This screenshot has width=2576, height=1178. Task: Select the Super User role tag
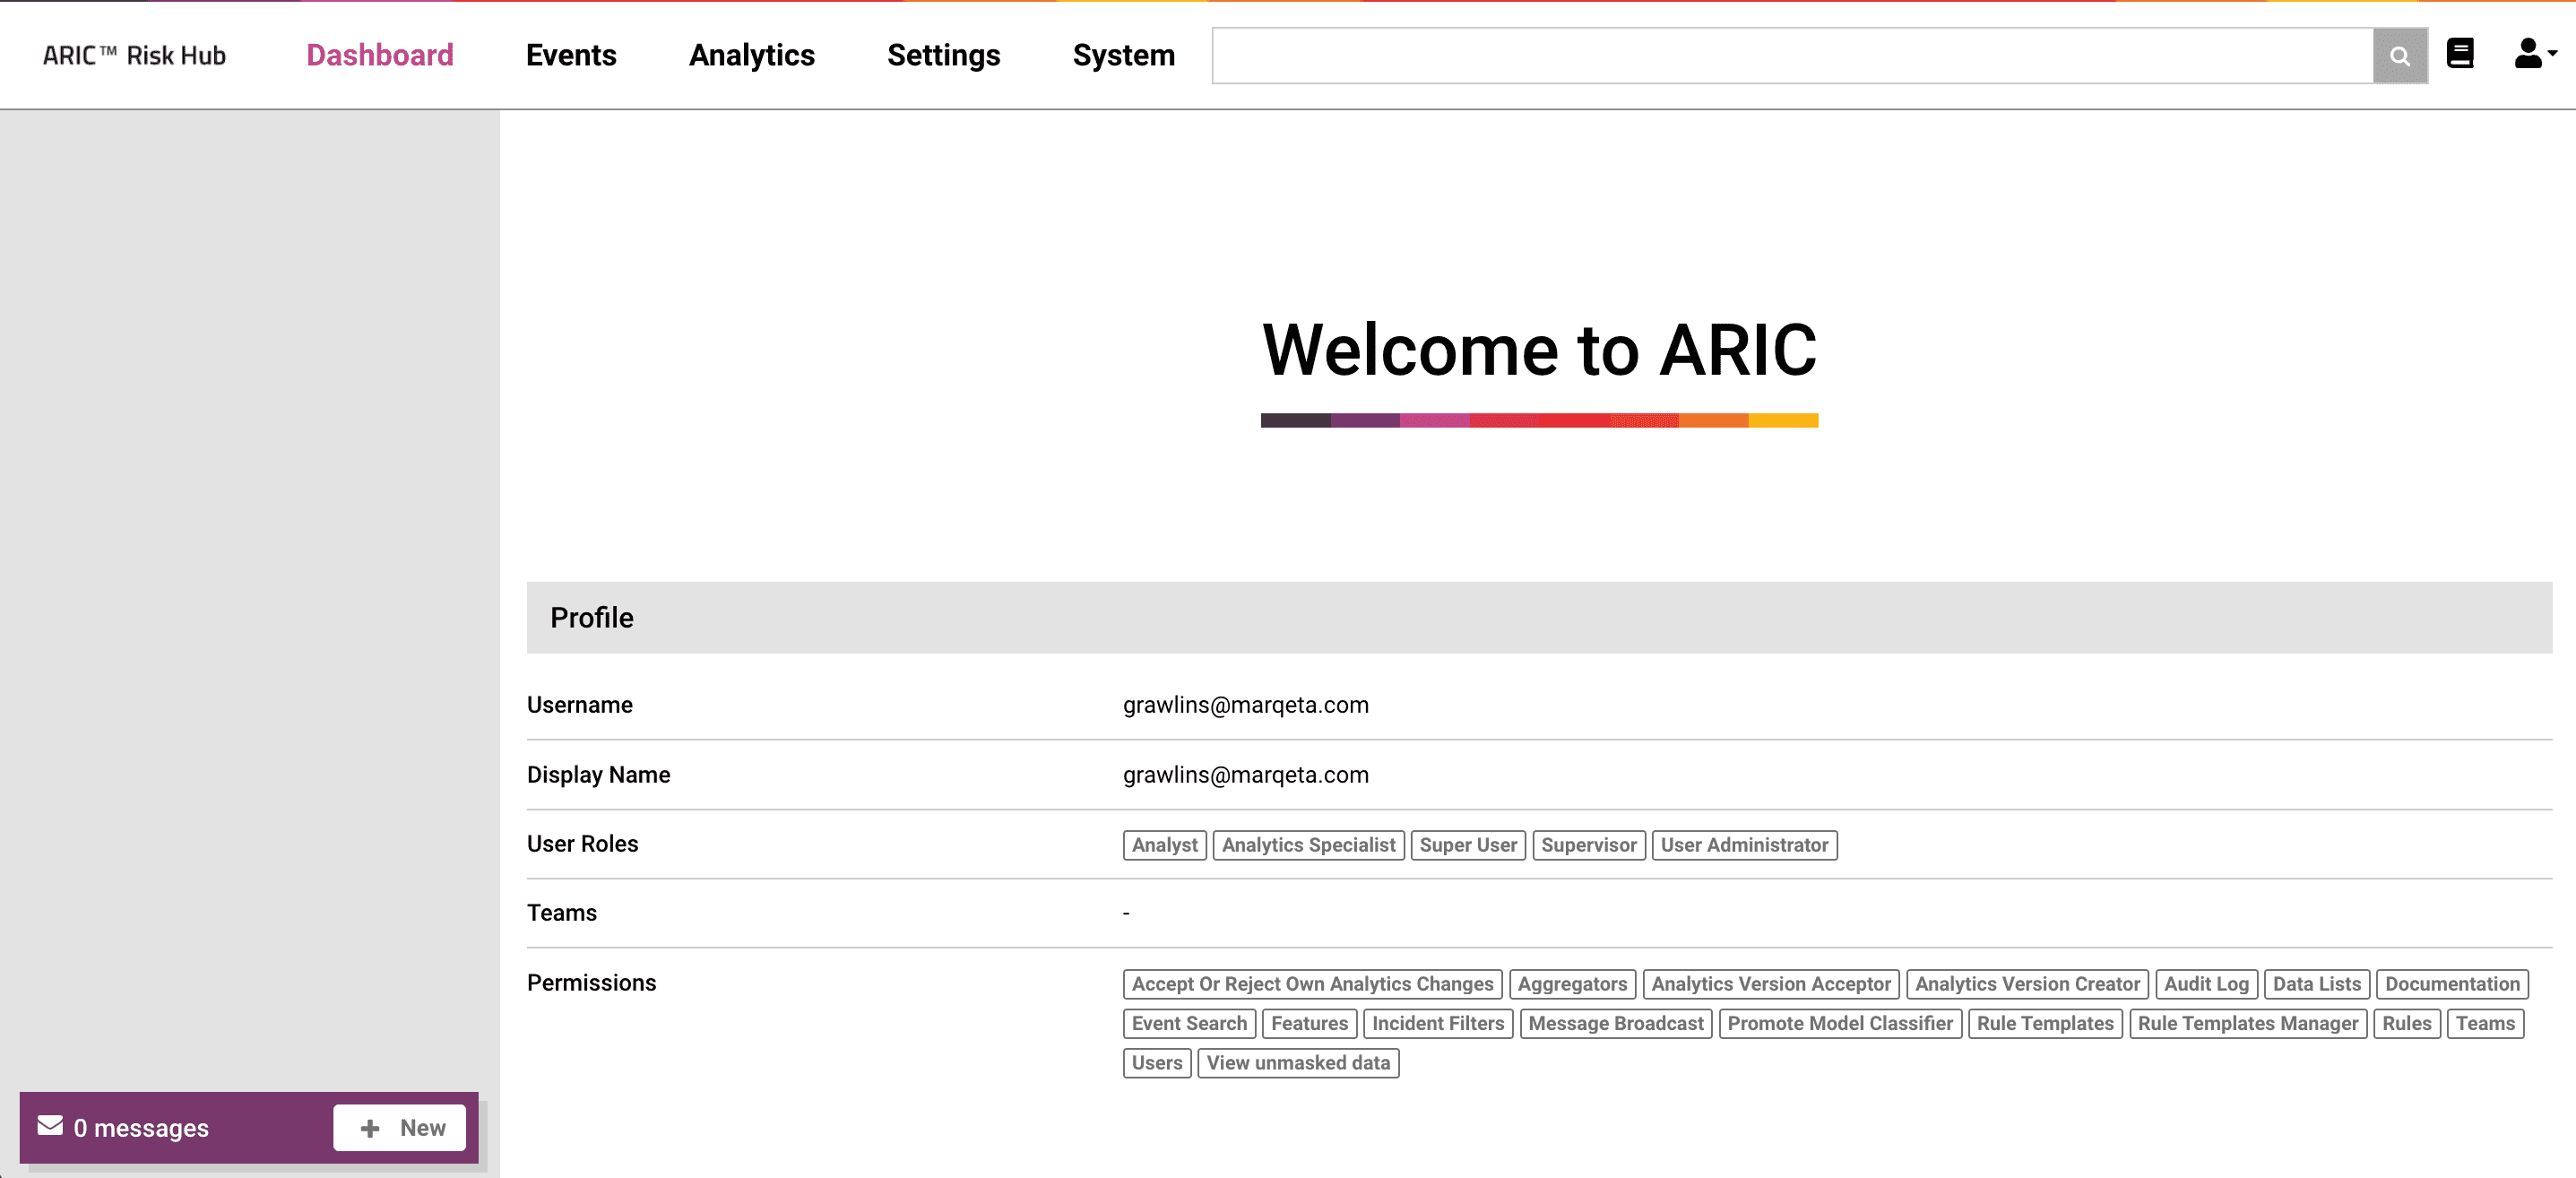(1468, 845)
